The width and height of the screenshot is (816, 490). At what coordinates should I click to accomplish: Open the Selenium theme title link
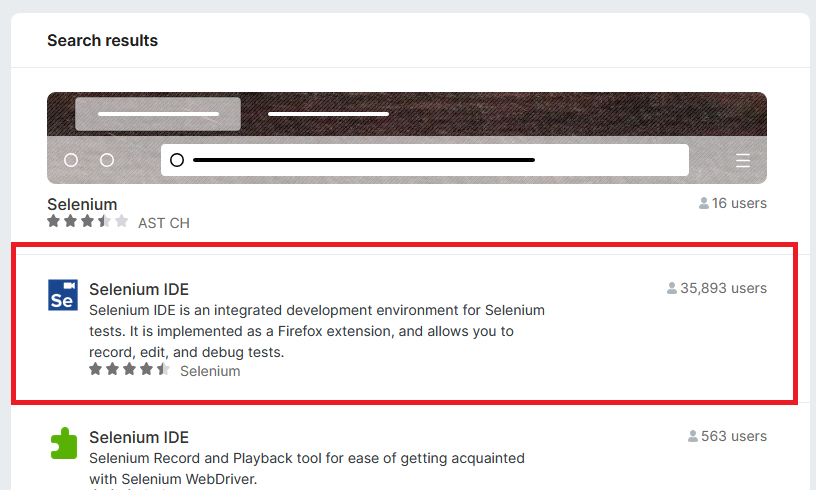[82, 205]
